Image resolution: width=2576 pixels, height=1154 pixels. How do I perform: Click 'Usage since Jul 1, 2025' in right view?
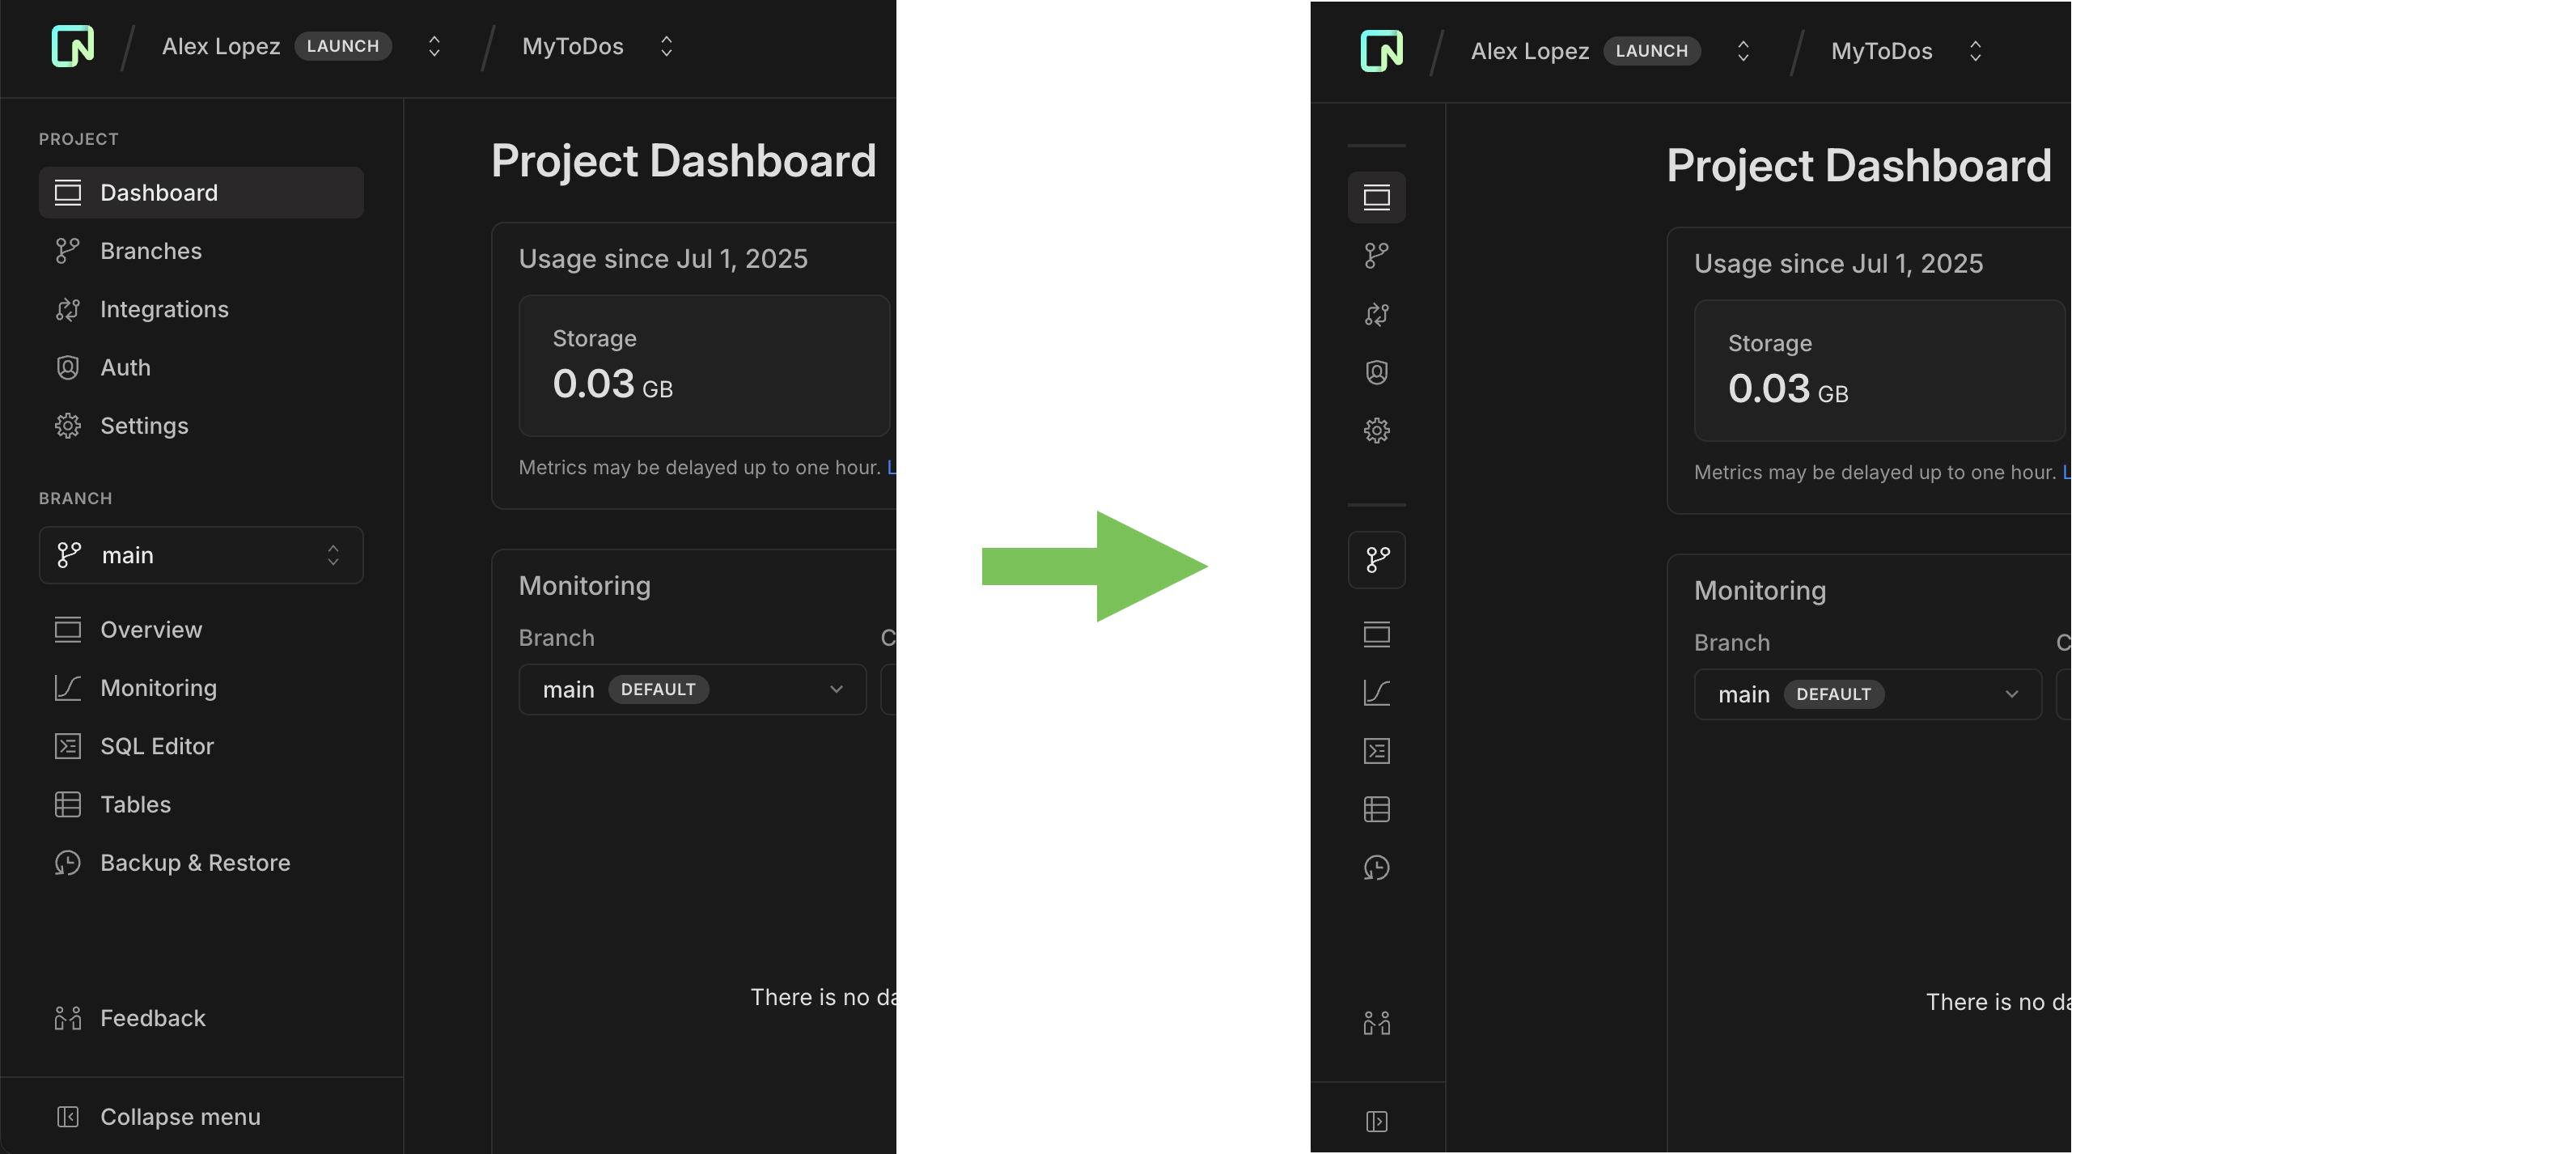pos(1839,264)
